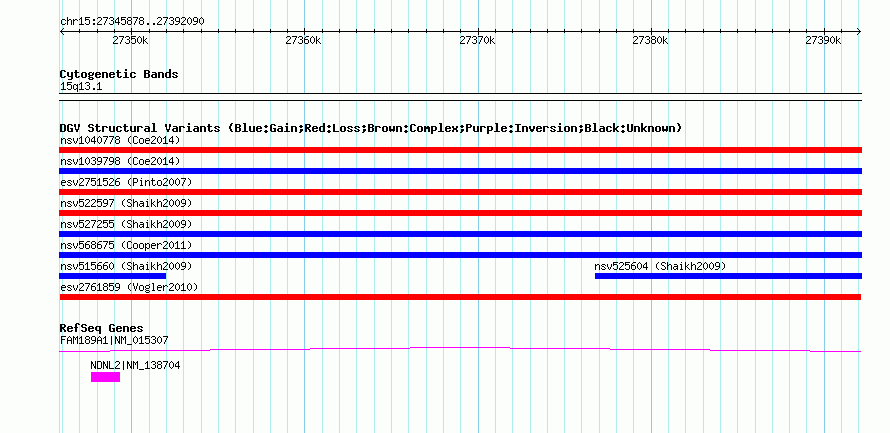Click the Cytogenetic Bands track heading
The width and height of the screenshot is (890, 433).
pos(119,74)
